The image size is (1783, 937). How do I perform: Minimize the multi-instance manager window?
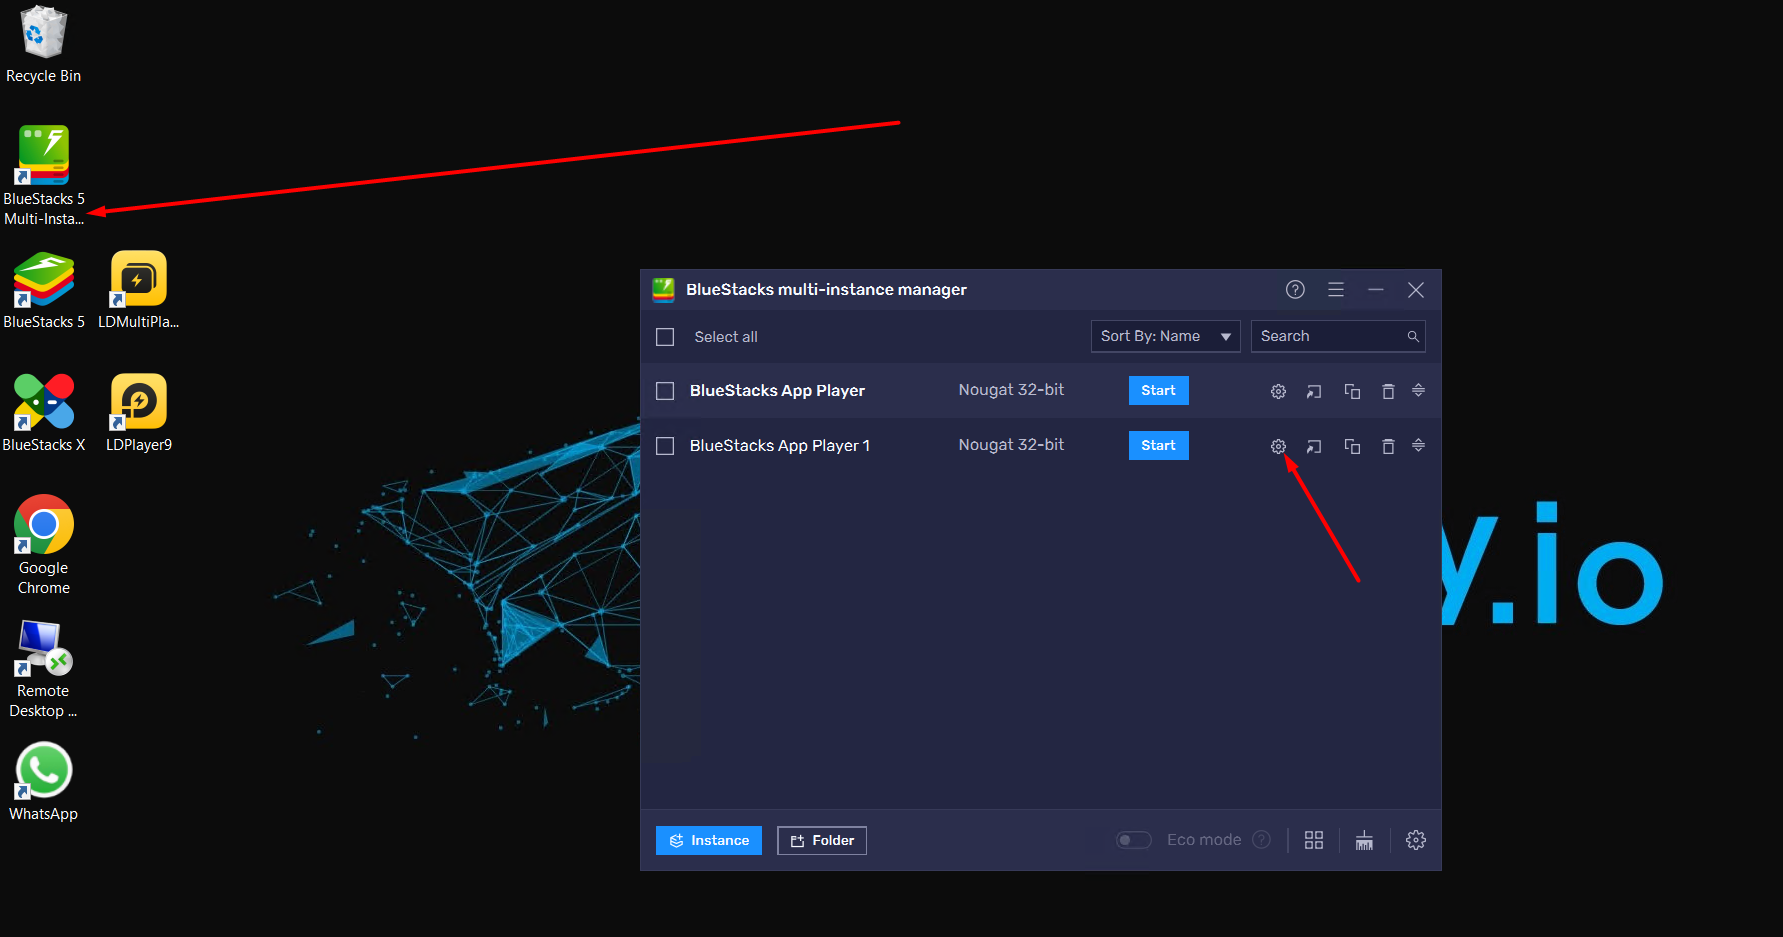[1376, 289]
